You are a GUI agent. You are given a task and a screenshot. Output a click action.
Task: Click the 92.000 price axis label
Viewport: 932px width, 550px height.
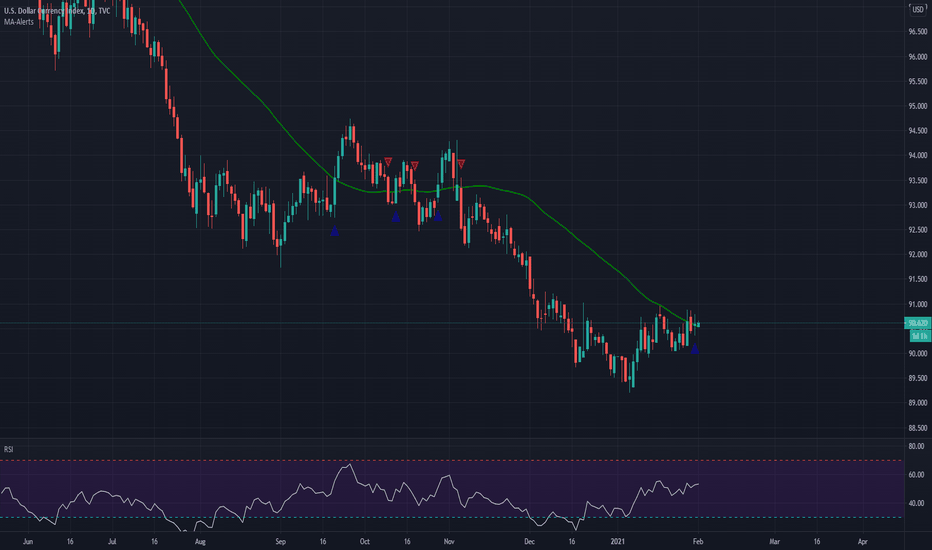click(917, 254)
